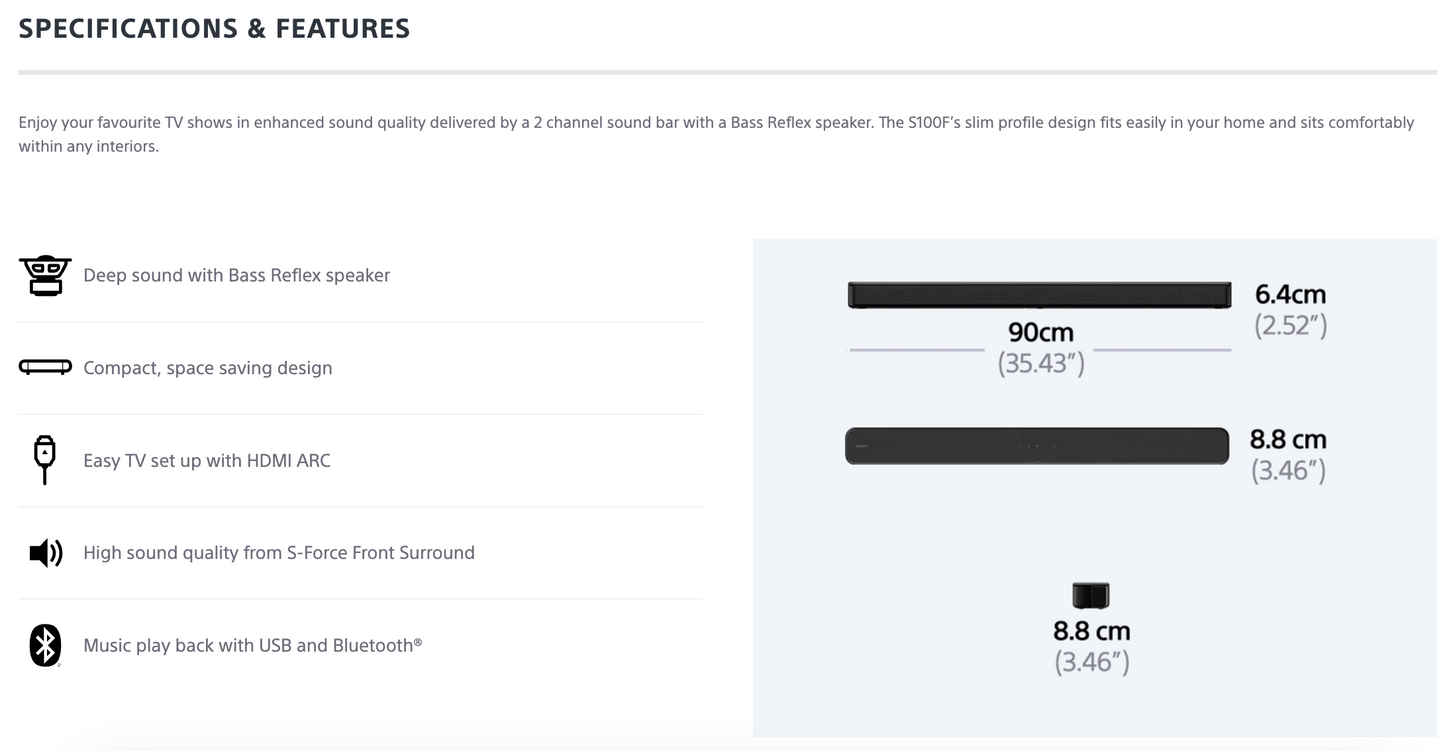Image resolution: width=1445 pixels, height=751 pixels.
Task: Click the 6.4cm height dimension label
Action: pos(1290,294)
